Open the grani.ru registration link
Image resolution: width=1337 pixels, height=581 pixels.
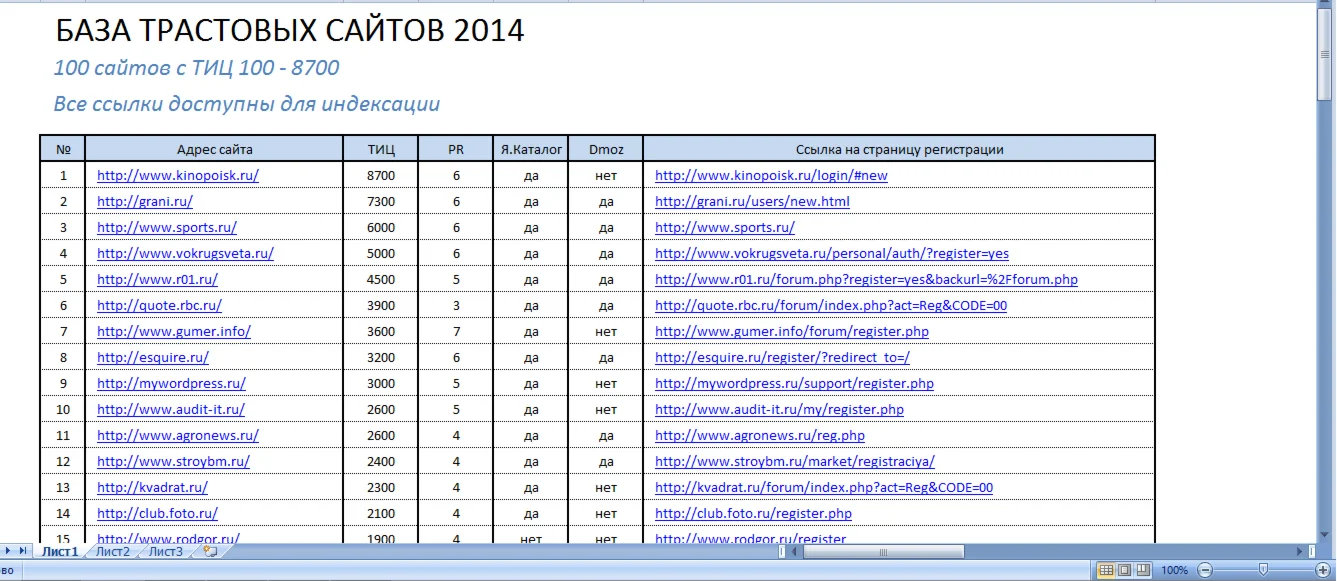(x=751, y=200)
